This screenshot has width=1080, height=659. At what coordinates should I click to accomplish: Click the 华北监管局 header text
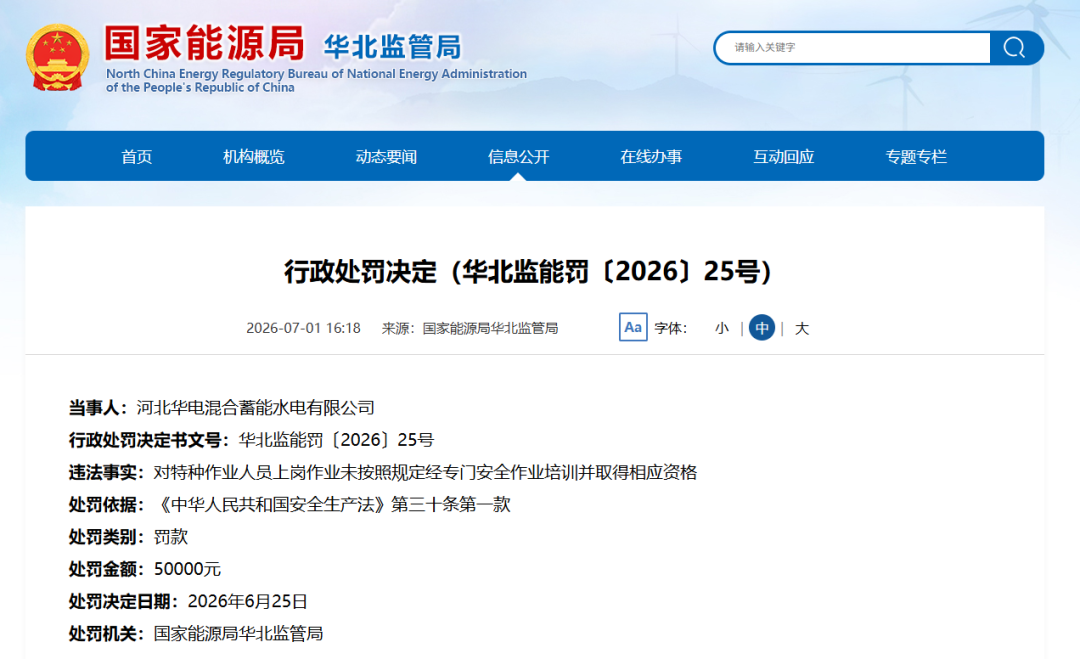click(393, 47)
